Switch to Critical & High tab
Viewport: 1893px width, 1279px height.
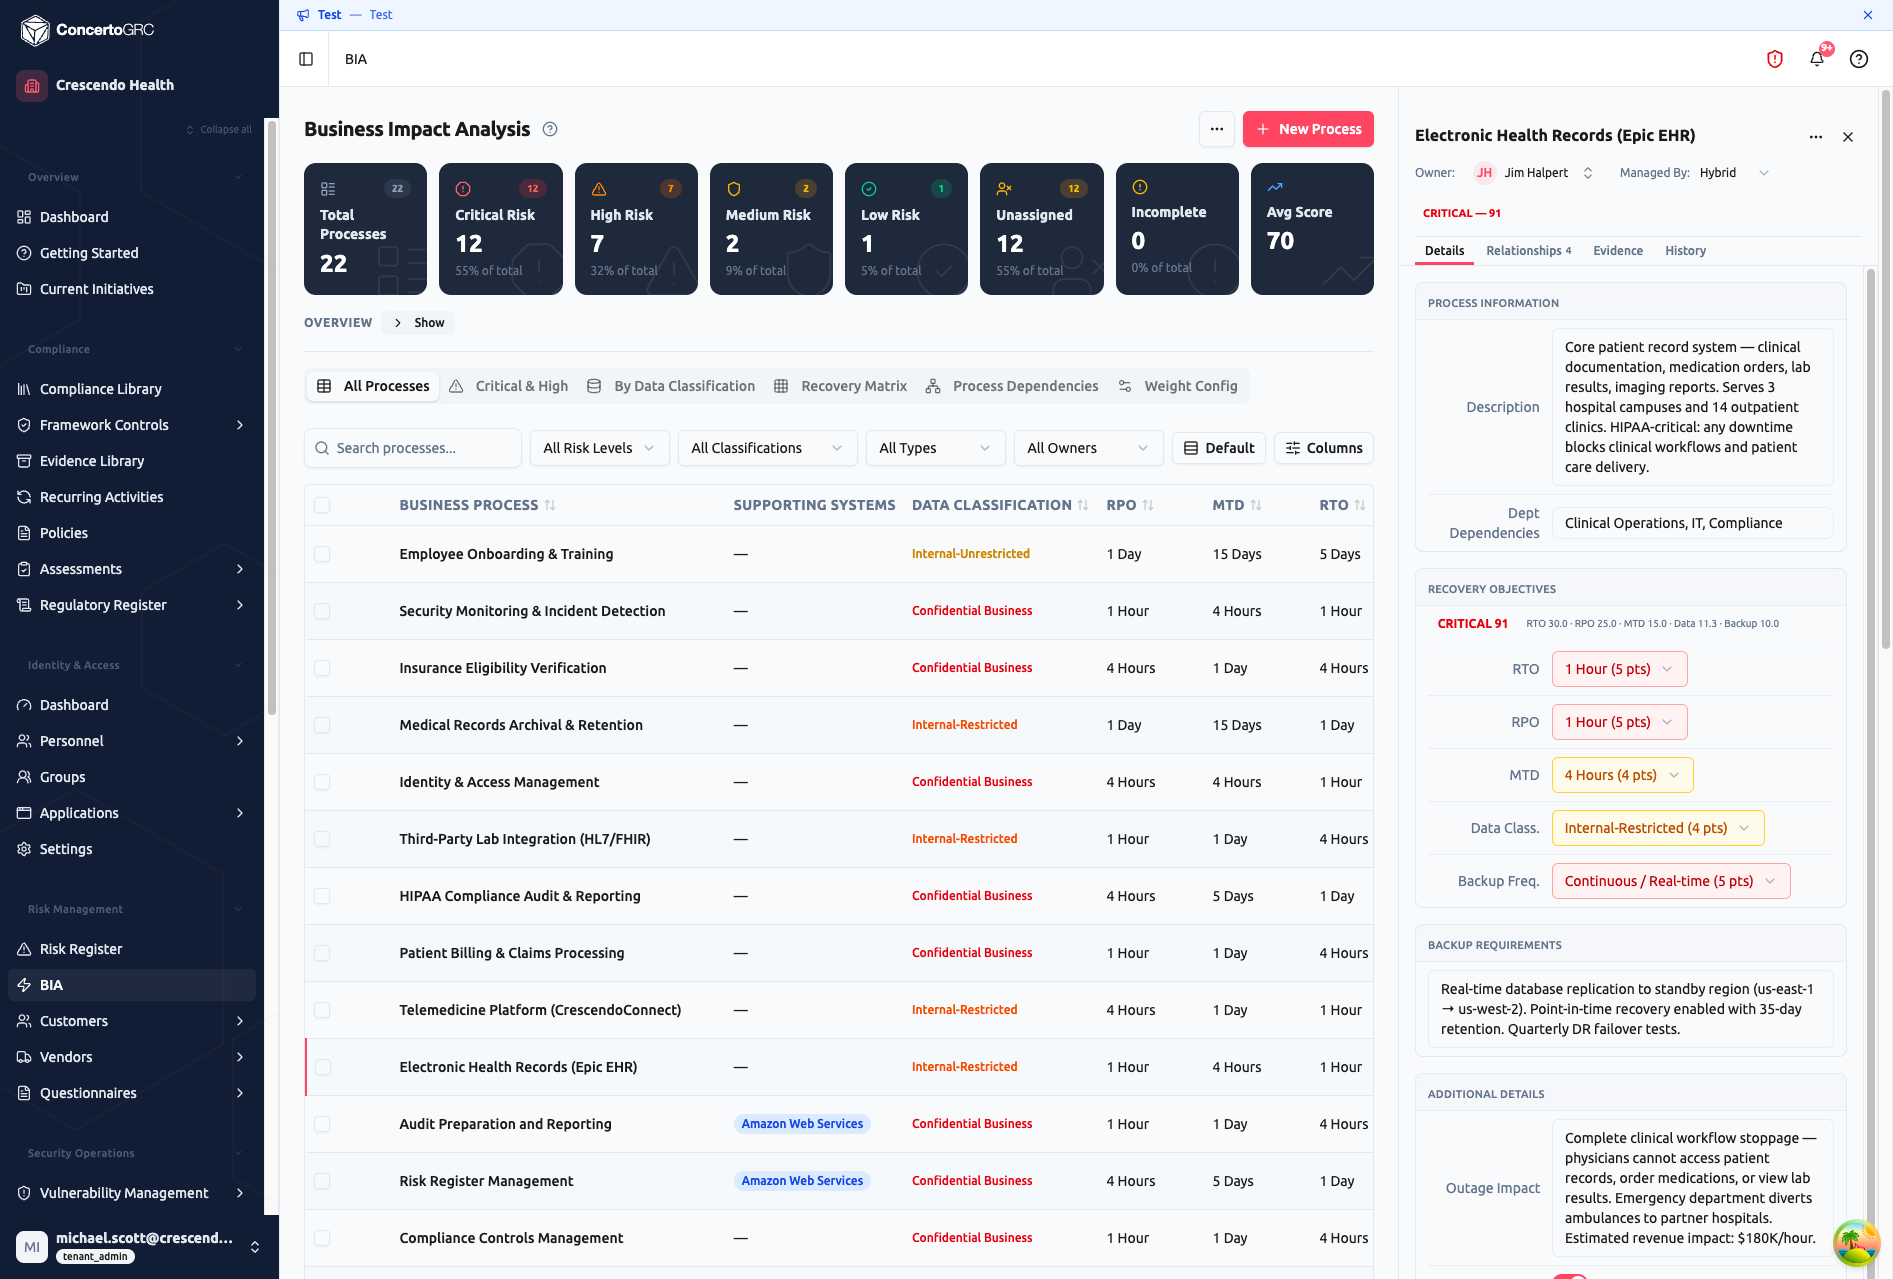[x=509, y=386]
